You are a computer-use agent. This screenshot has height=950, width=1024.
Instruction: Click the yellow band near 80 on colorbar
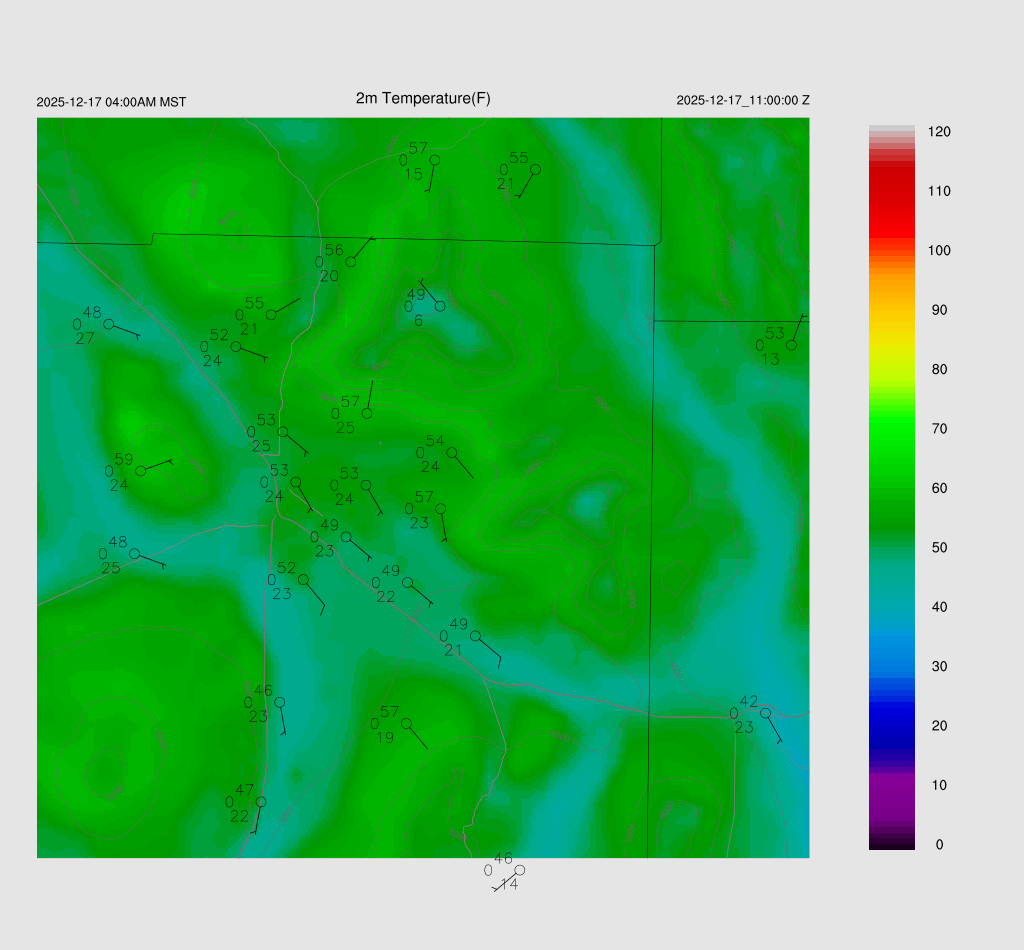892,369
